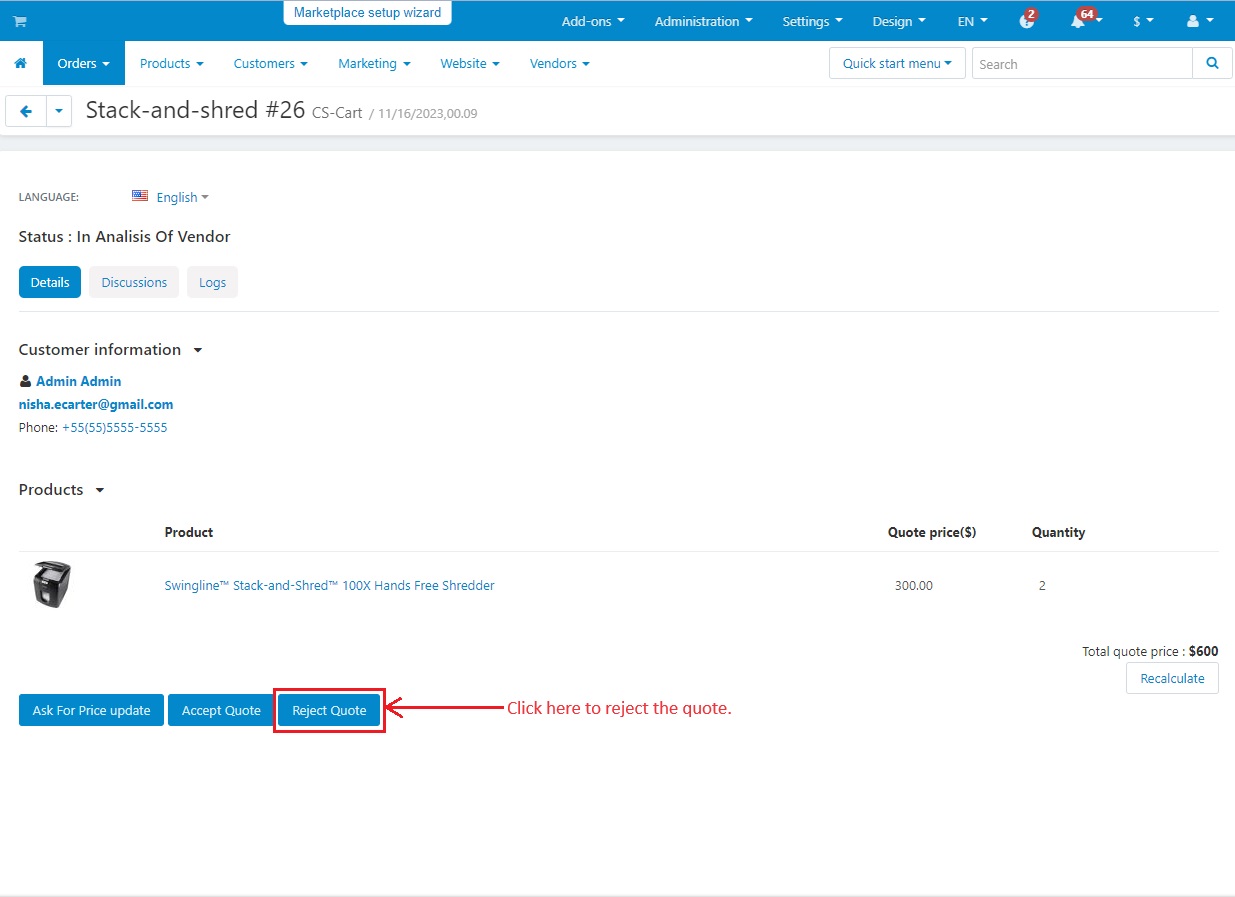Switch to the Discussions tab
Screen dimensions: 1235x897
(x=134, y=282)
